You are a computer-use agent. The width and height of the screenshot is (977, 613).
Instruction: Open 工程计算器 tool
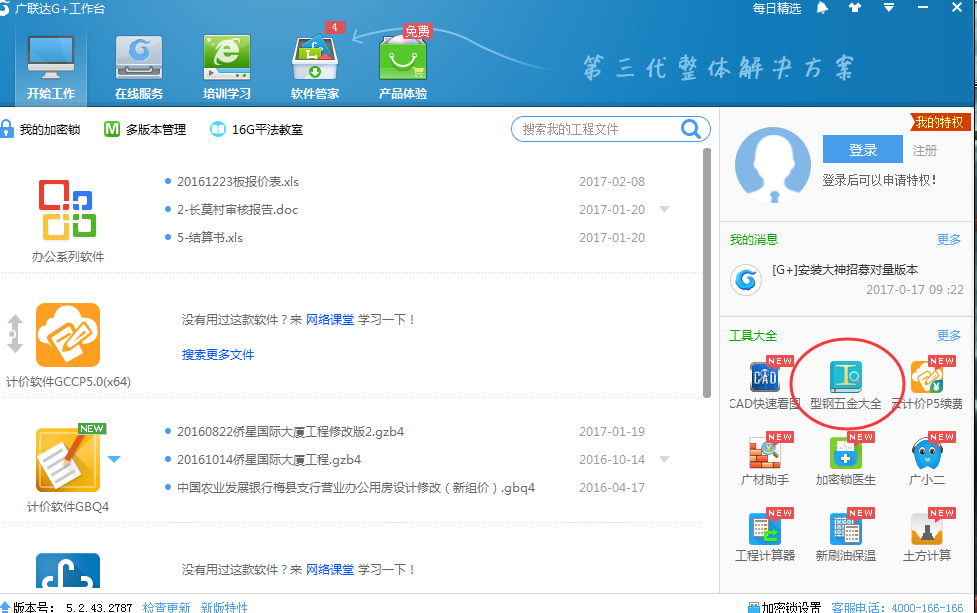pos(765,536)
